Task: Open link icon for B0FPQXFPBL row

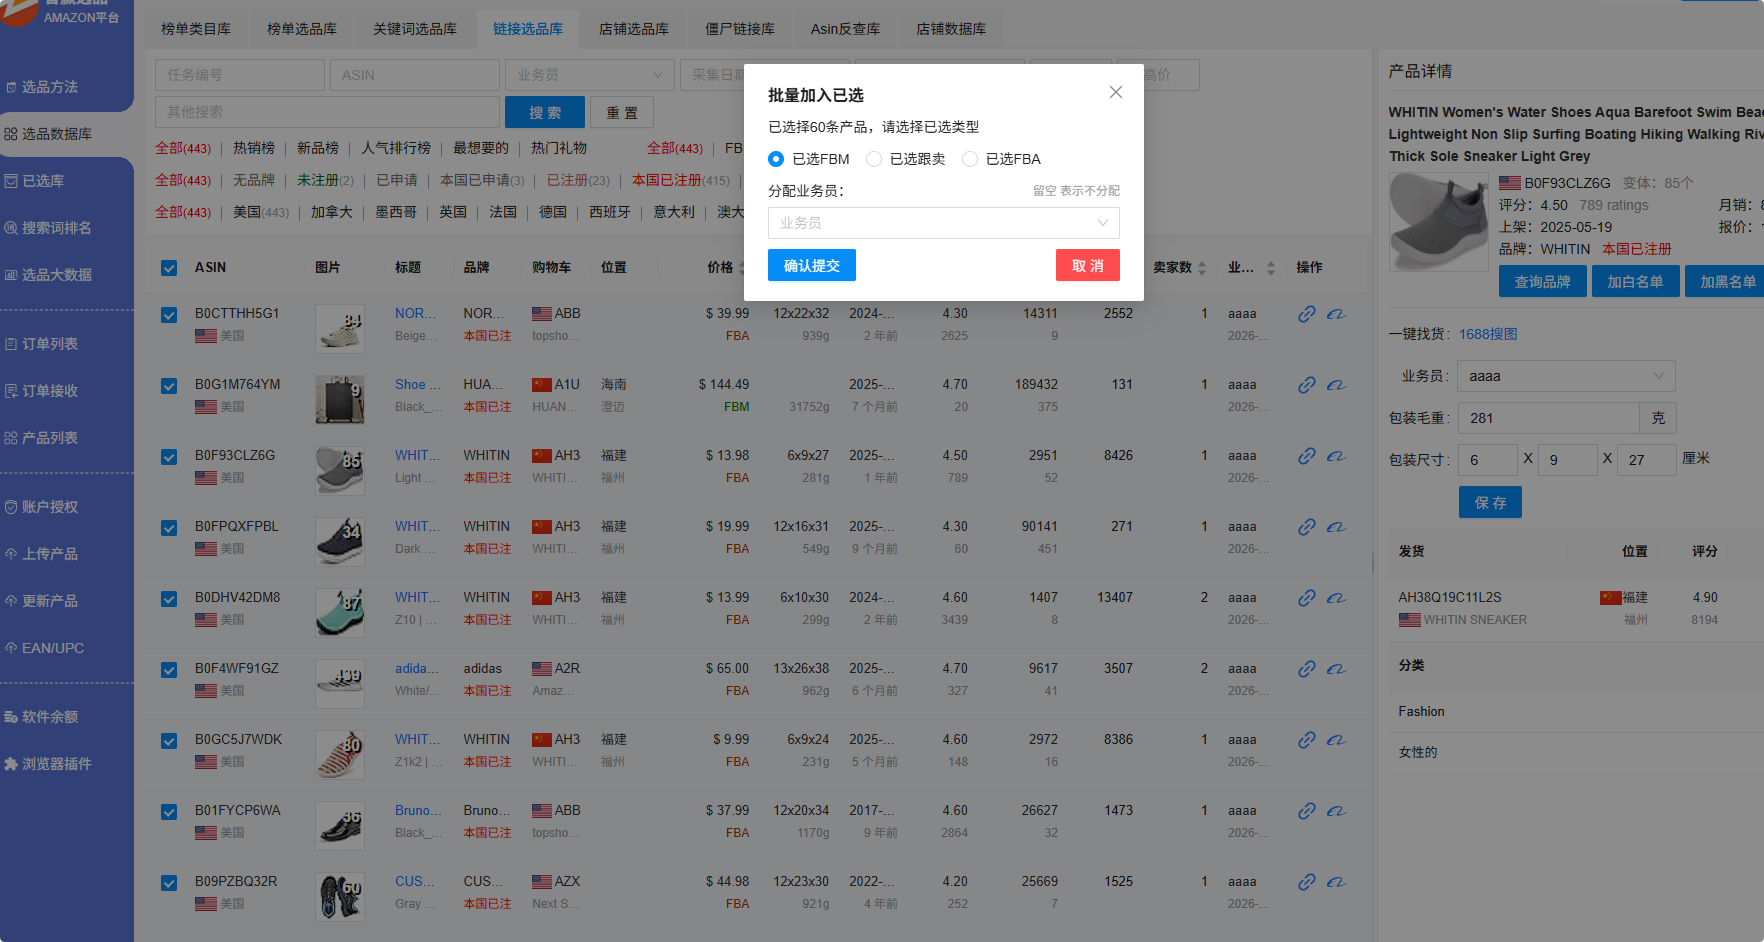Action: pyautogui.click(x=1307, y=527)
